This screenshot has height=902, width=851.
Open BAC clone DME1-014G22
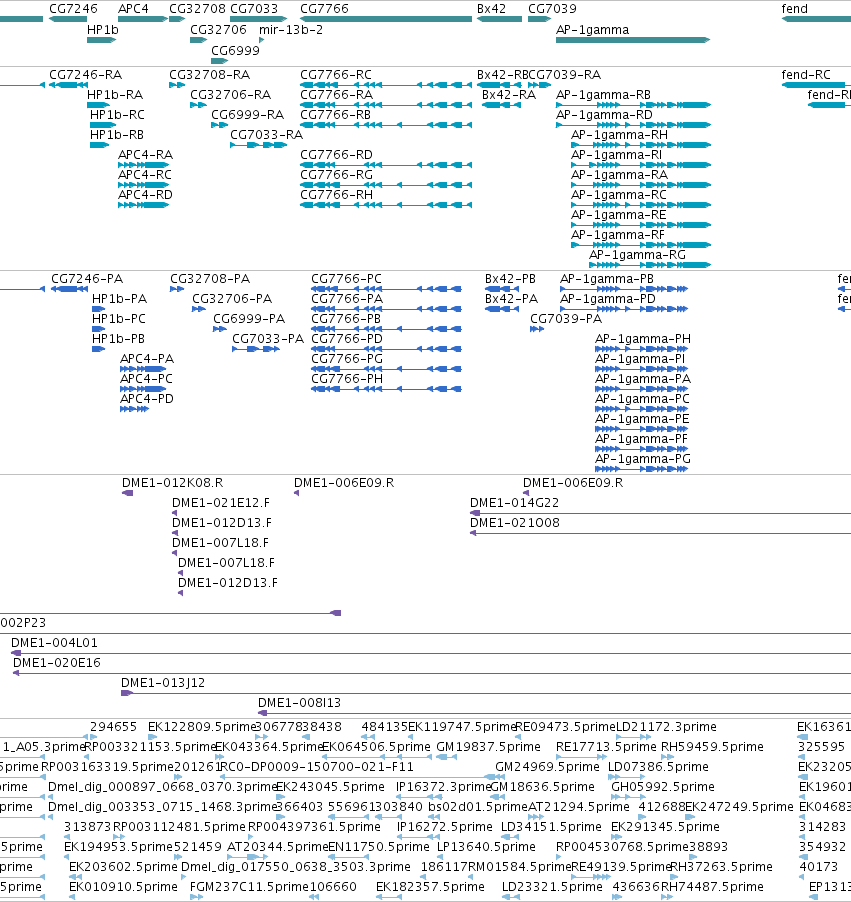tap(514, 503)
